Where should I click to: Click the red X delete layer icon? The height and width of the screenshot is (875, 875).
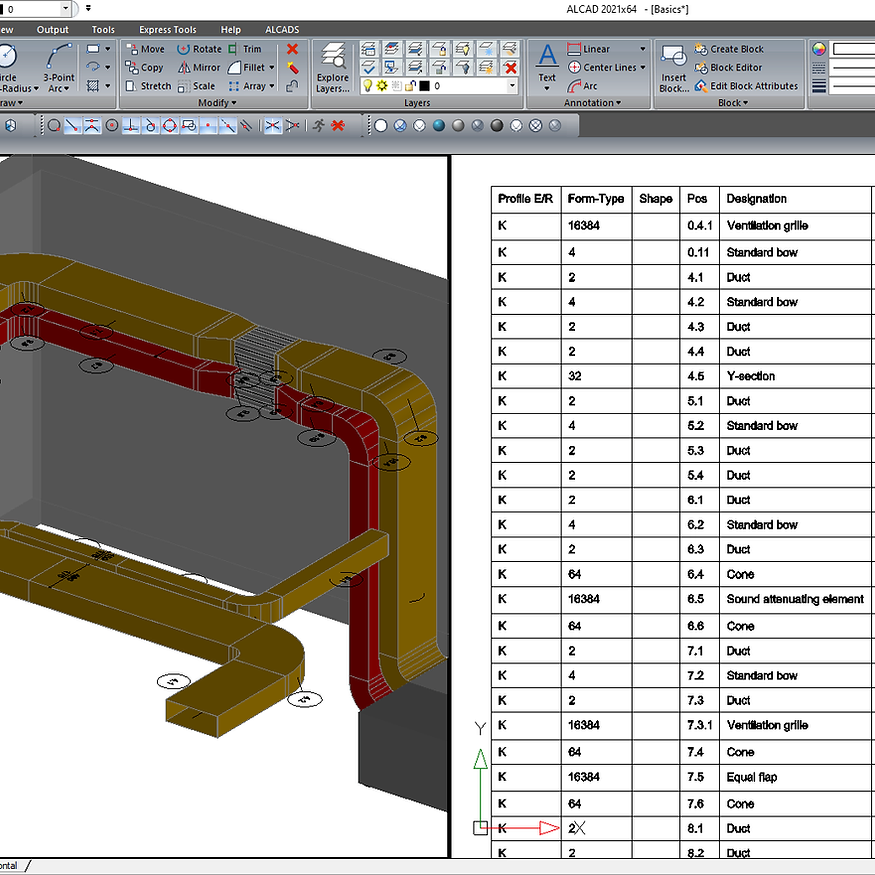pyautogui.click(x=510, y=68)
